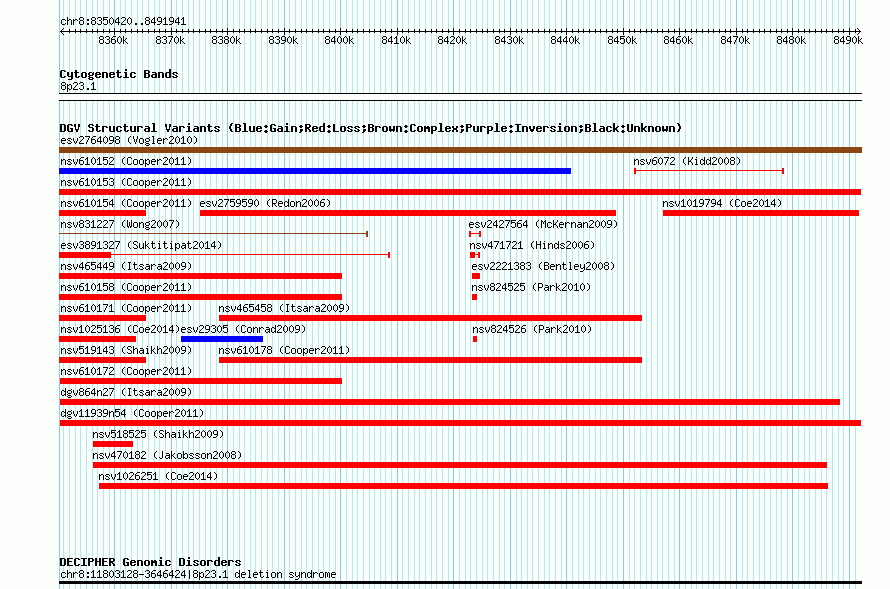Click the dgv864n27 (Itsara2009) label

[126, 392]
